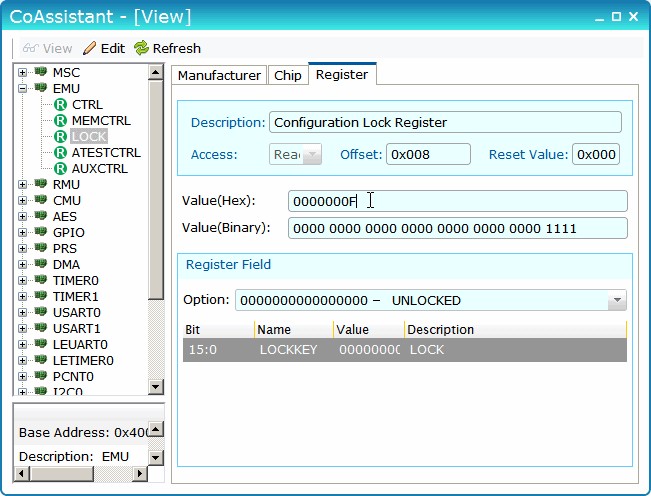Screen dimensions: 651x496
Task: Click the Value(Hex) input field
Action: [457, 201]
